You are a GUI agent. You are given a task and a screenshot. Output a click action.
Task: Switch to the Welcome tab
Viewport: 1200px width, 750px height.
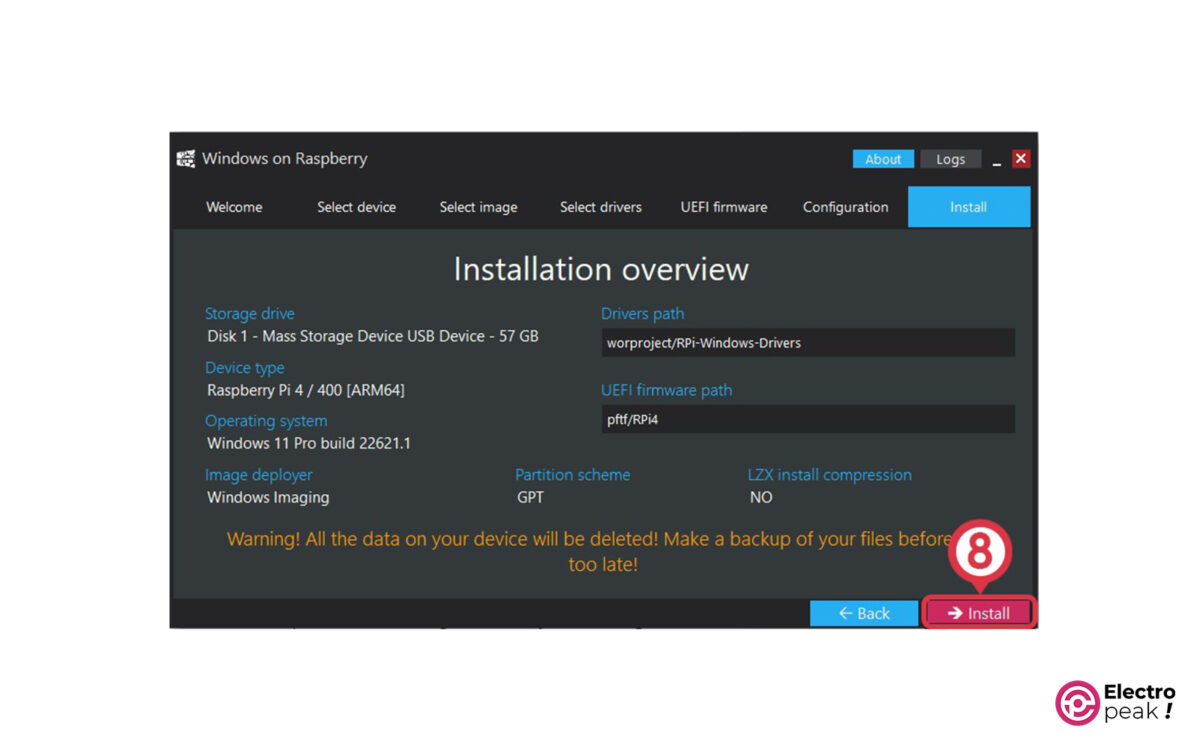(x=234, y=207)
